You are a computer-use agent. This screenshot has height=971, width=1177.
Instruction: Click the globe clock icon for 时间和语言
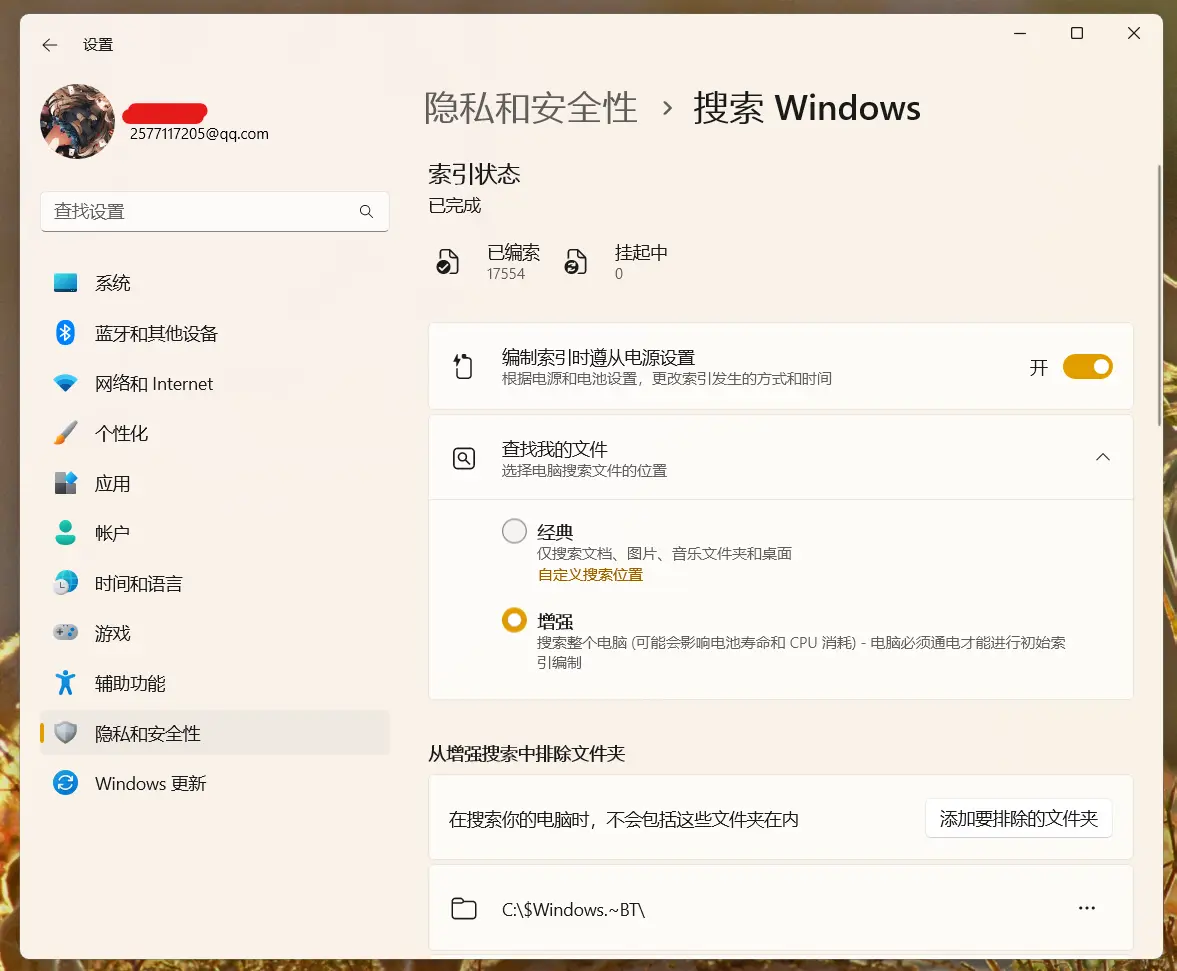[65, 583]
